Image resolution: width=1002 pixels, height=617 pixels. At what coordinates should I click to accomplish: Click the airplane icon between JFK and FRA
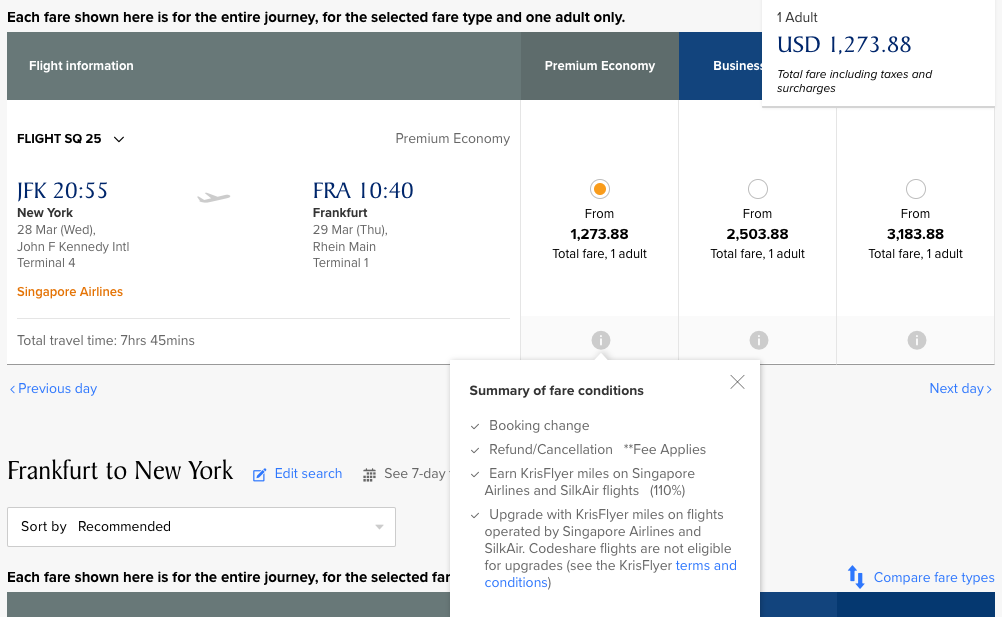click(x=213, y=197)
